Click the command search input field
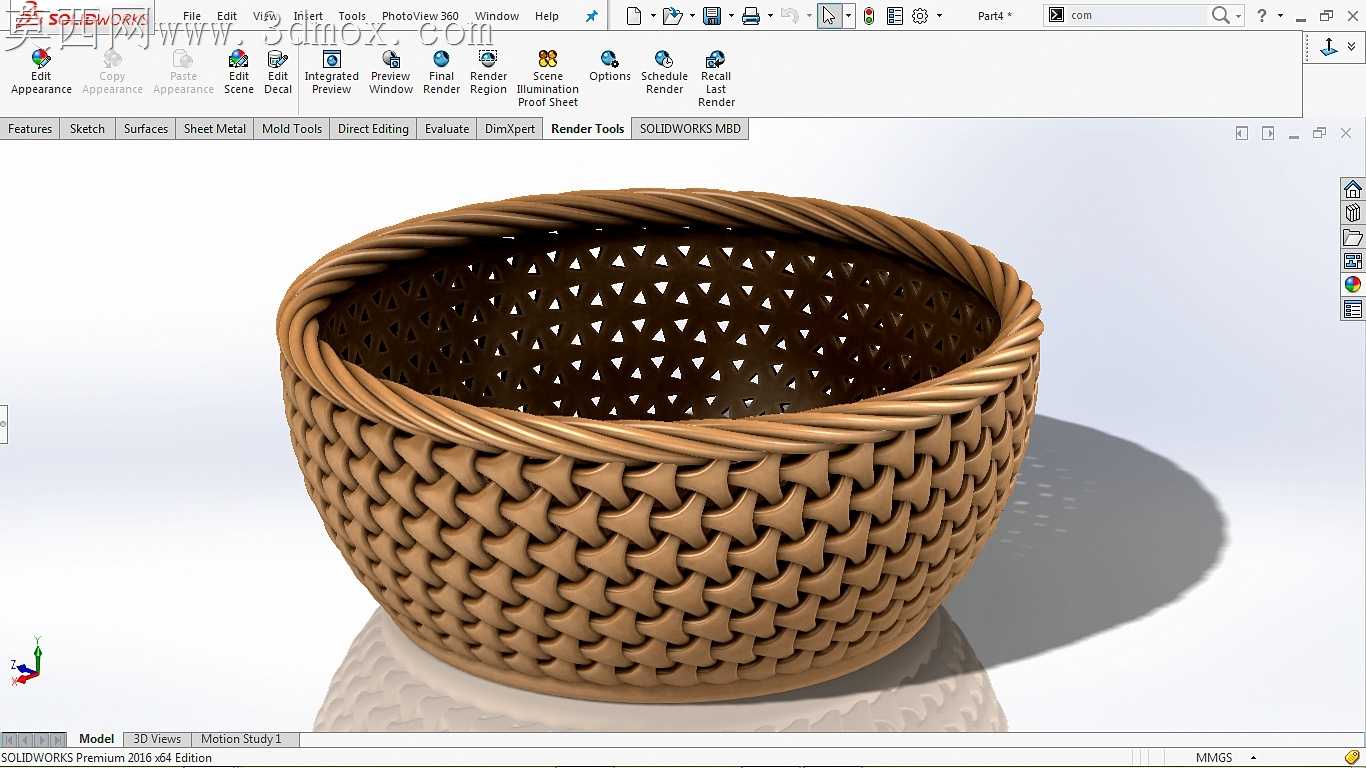Screen dimensions: 1366x768 tap(1138, 15)
